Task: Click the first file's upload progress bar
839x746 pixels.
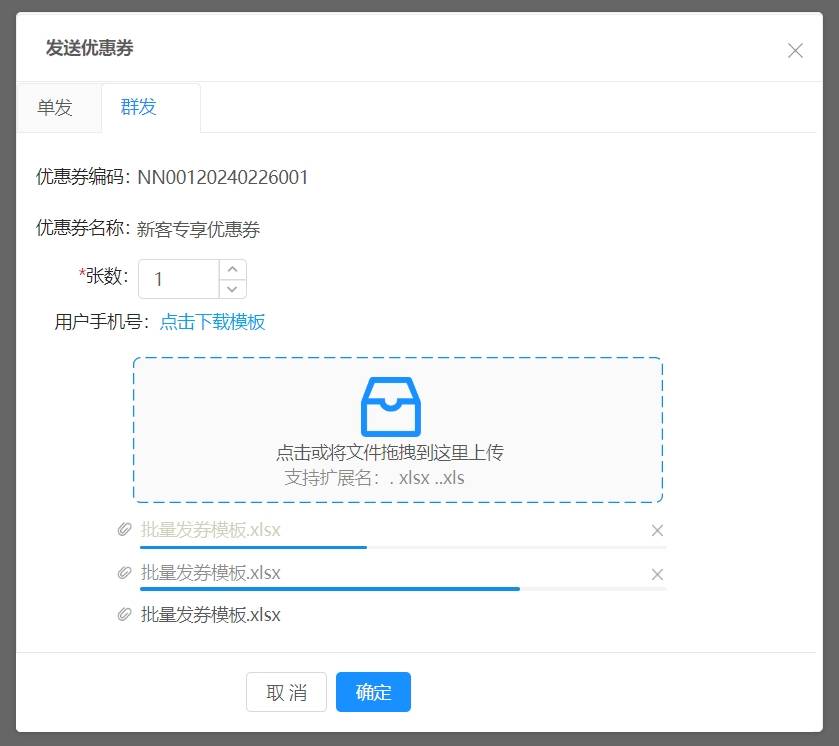Action: [x=253, y=547]
